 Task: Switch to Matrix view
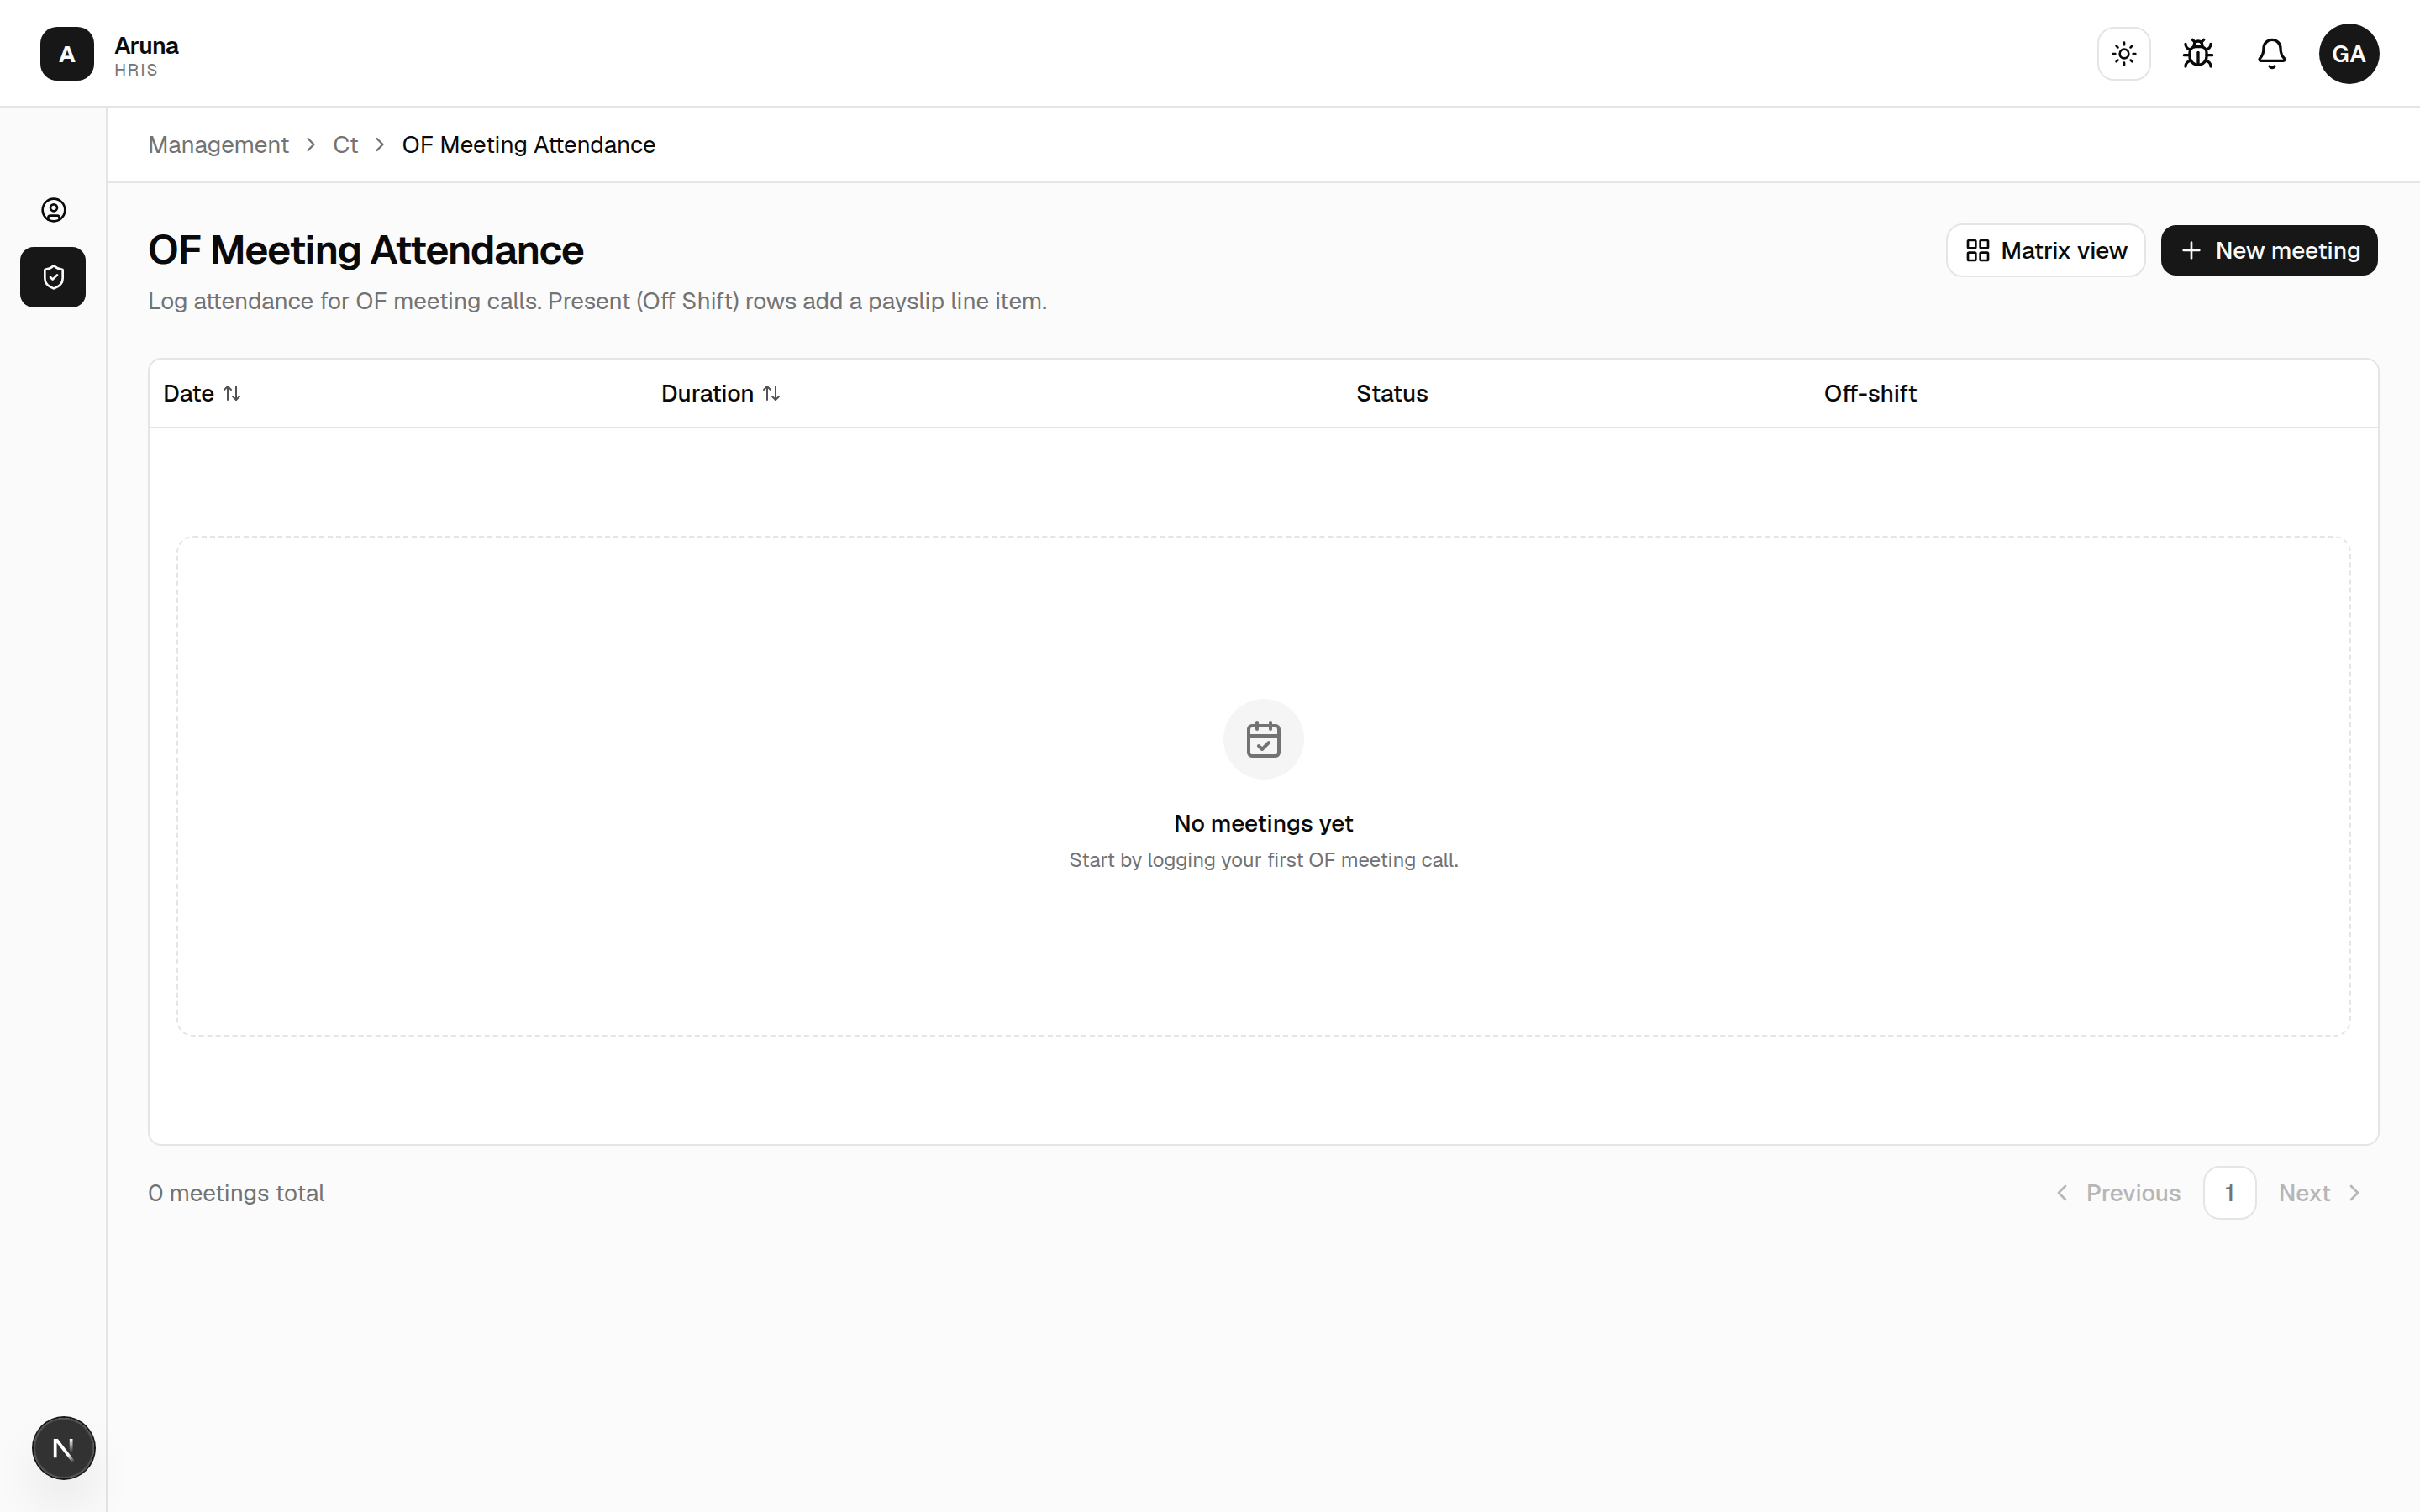pos(2045,250)
